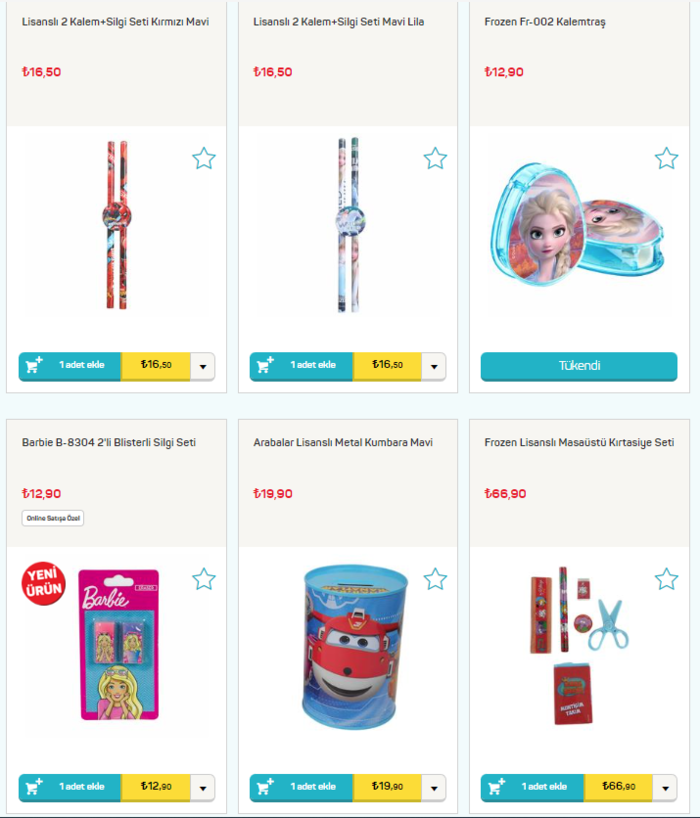Click star icon on Frozen Masaüstü Kırtasiye Seti
The width and height of the screenshot is (700, 818).
666,579
